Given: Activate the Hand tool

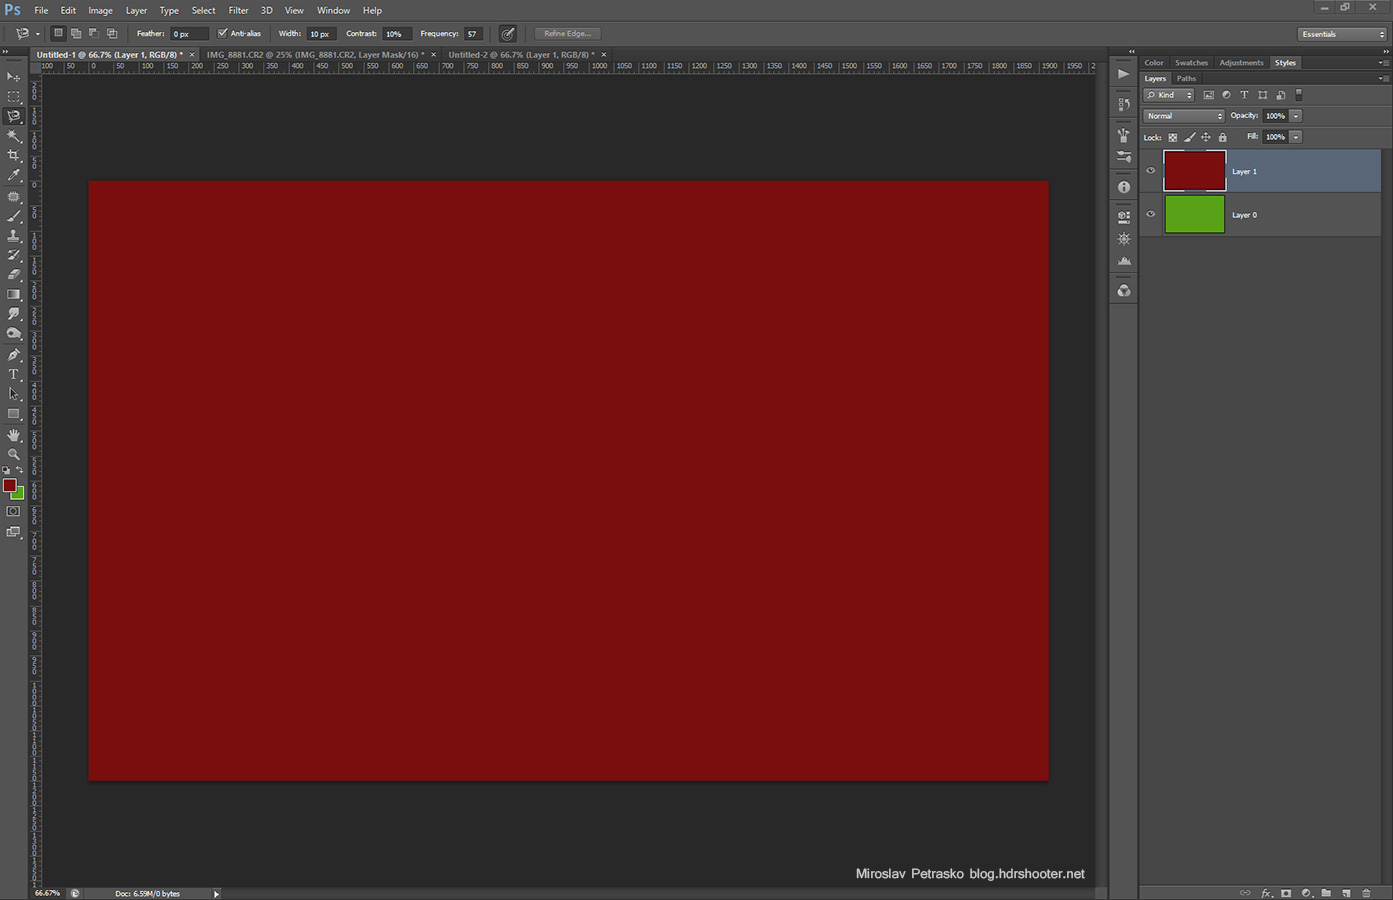Looking at the screenshot, I should coord(13,435).
